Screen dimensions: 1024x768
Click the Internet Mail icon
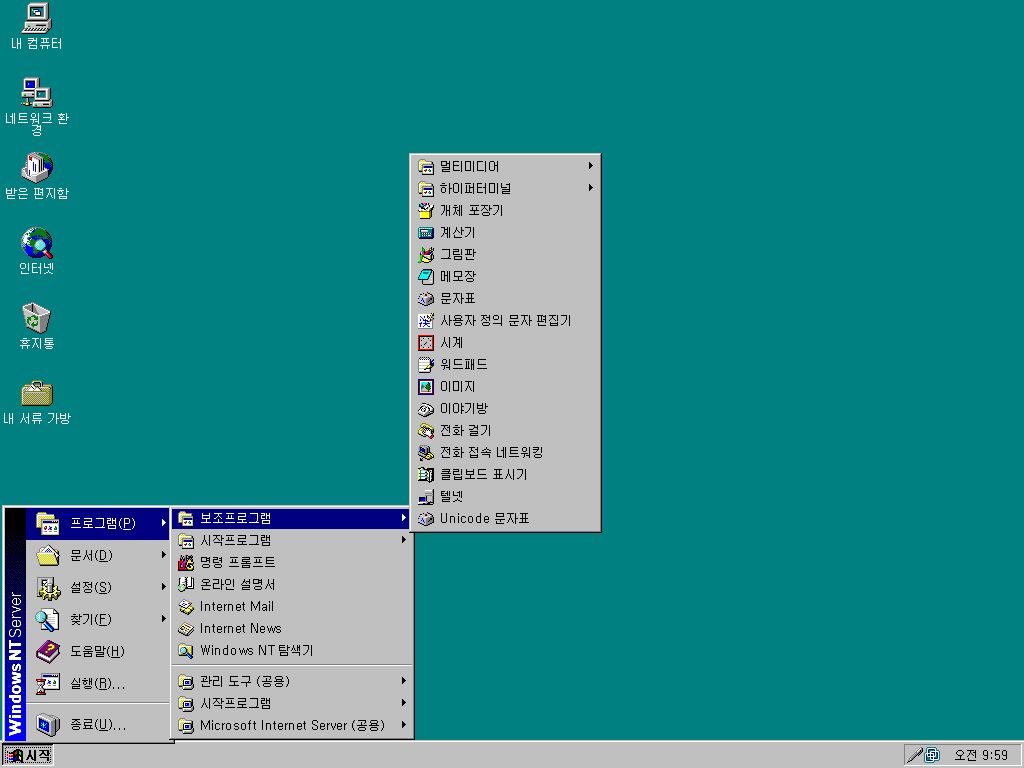coord(186,607)
